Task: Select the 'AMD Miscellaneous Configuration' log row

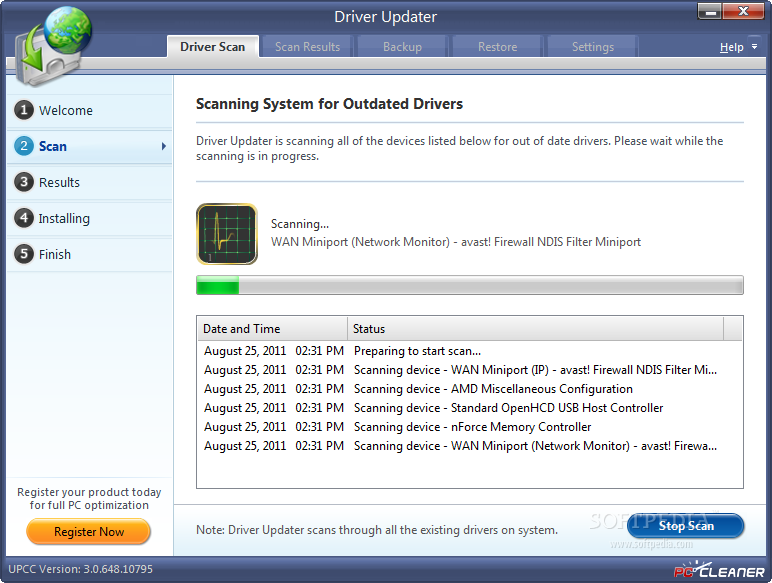Action: pos(470,389)
